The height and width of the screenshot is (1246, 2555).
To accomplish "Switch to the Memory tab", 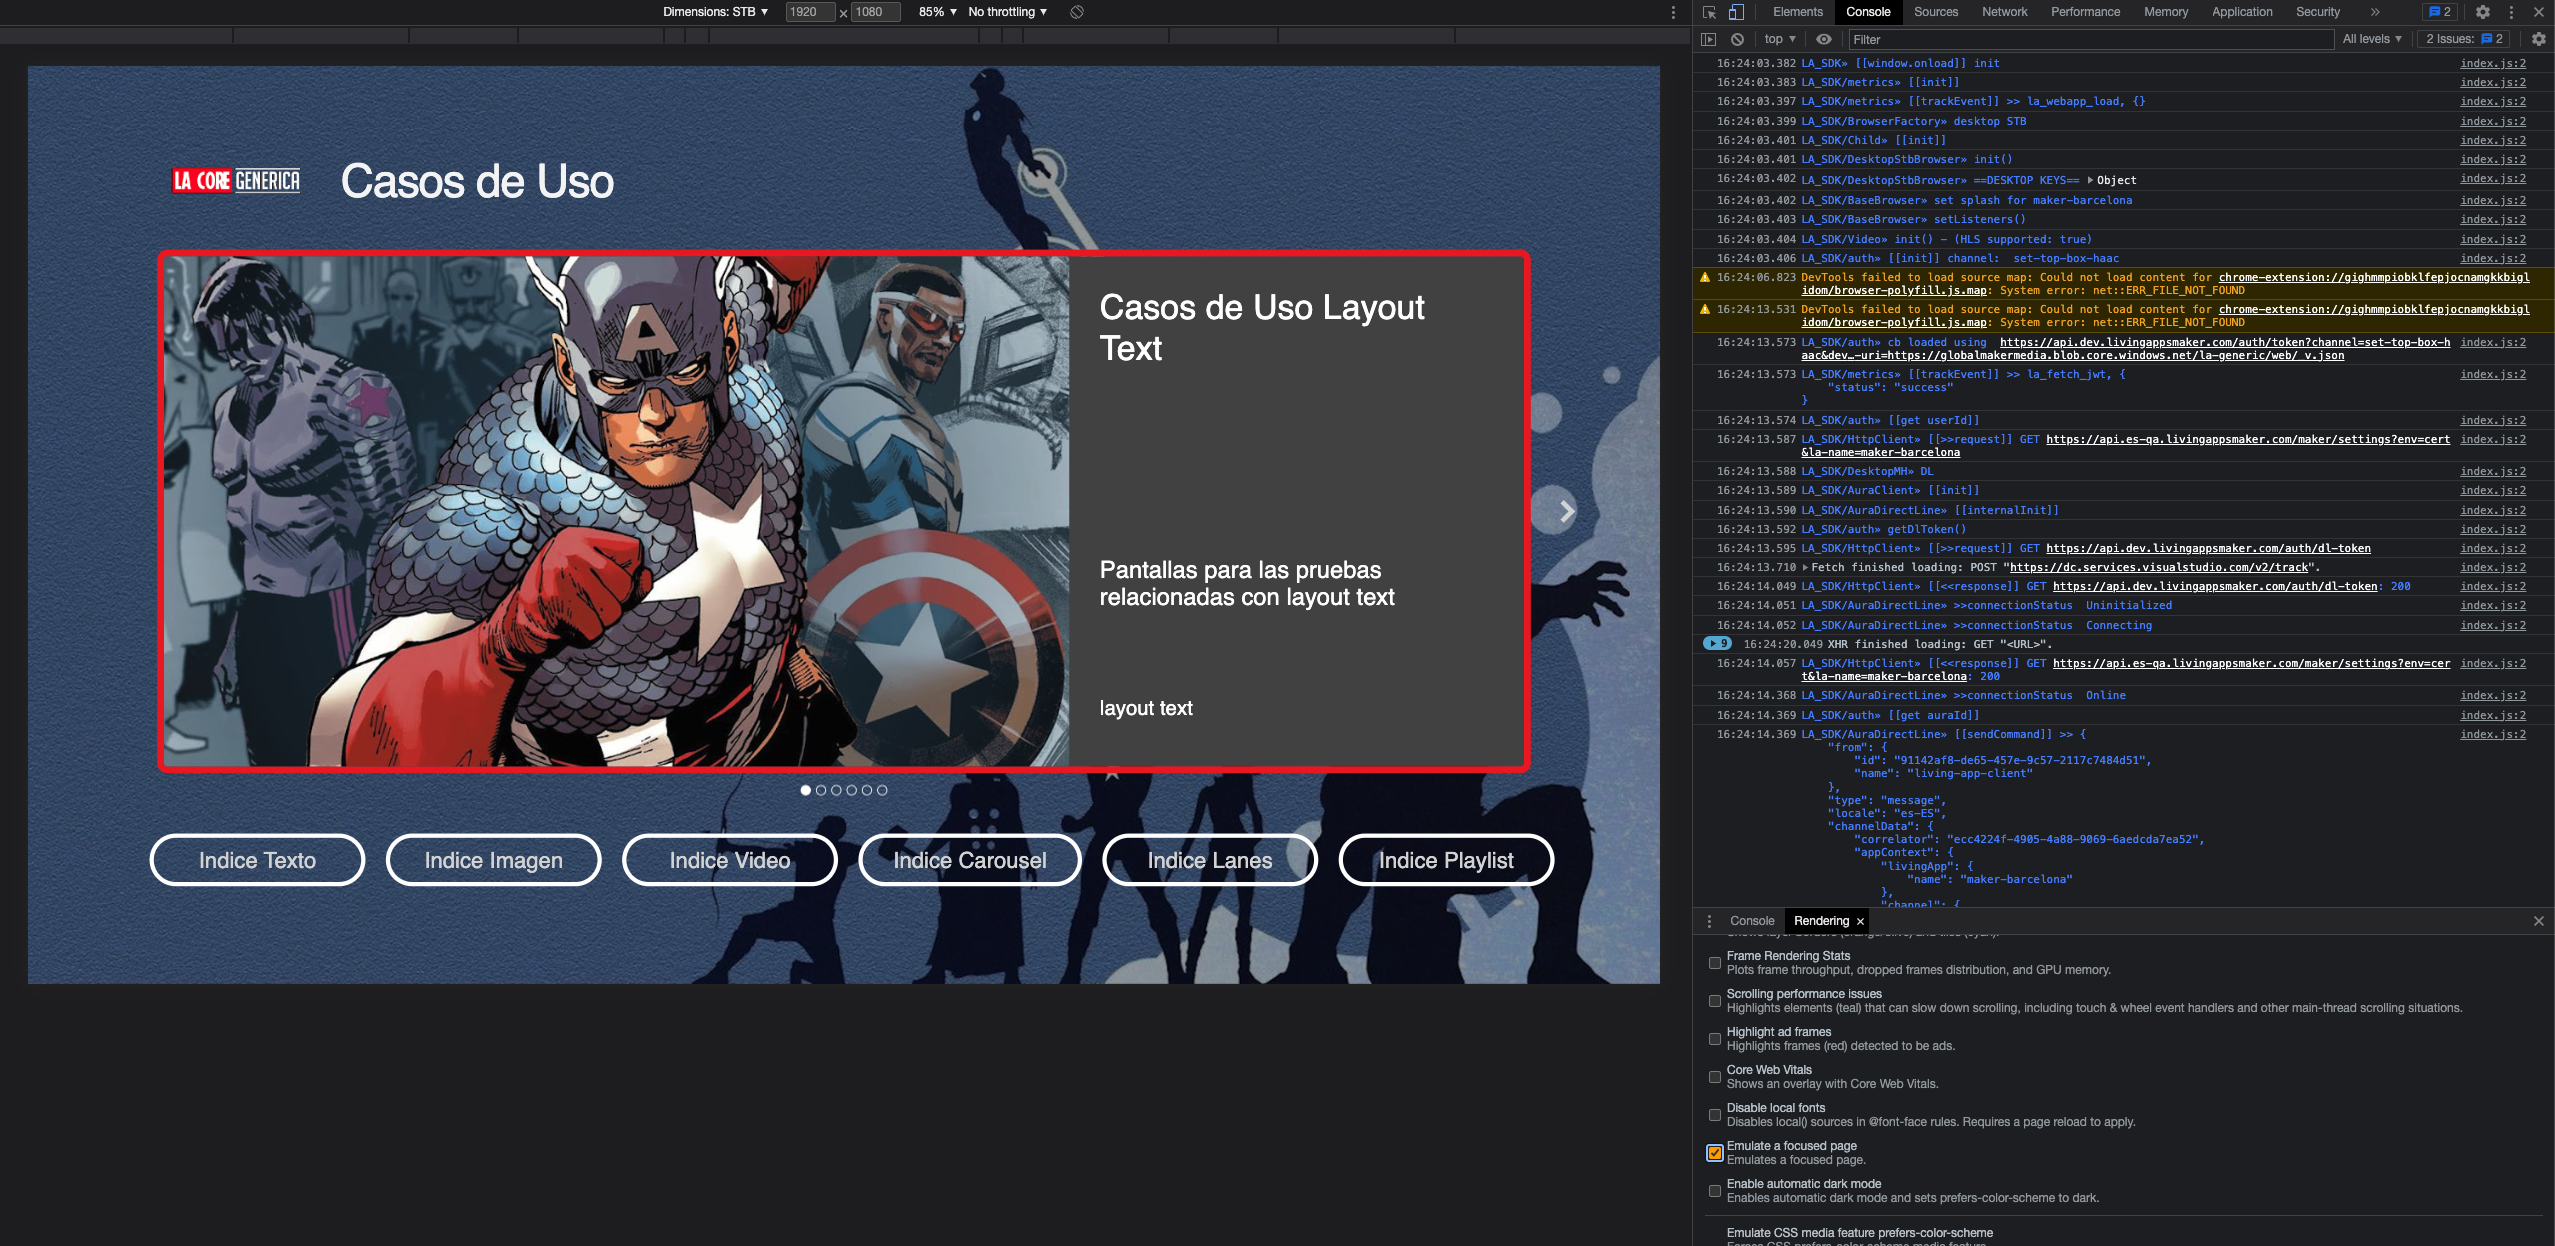I will tap(2166, 12).
